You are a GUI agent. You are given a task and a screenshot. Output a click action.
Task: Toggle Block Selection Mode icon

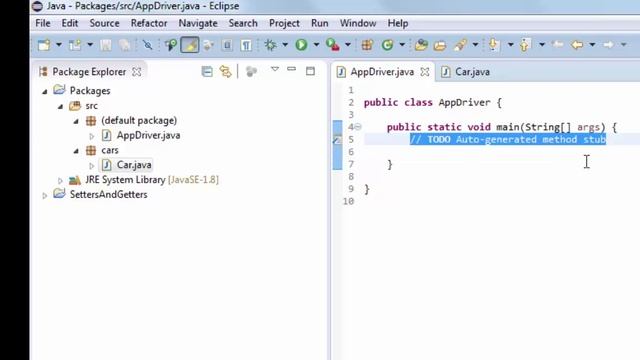[x=227, y=44]
